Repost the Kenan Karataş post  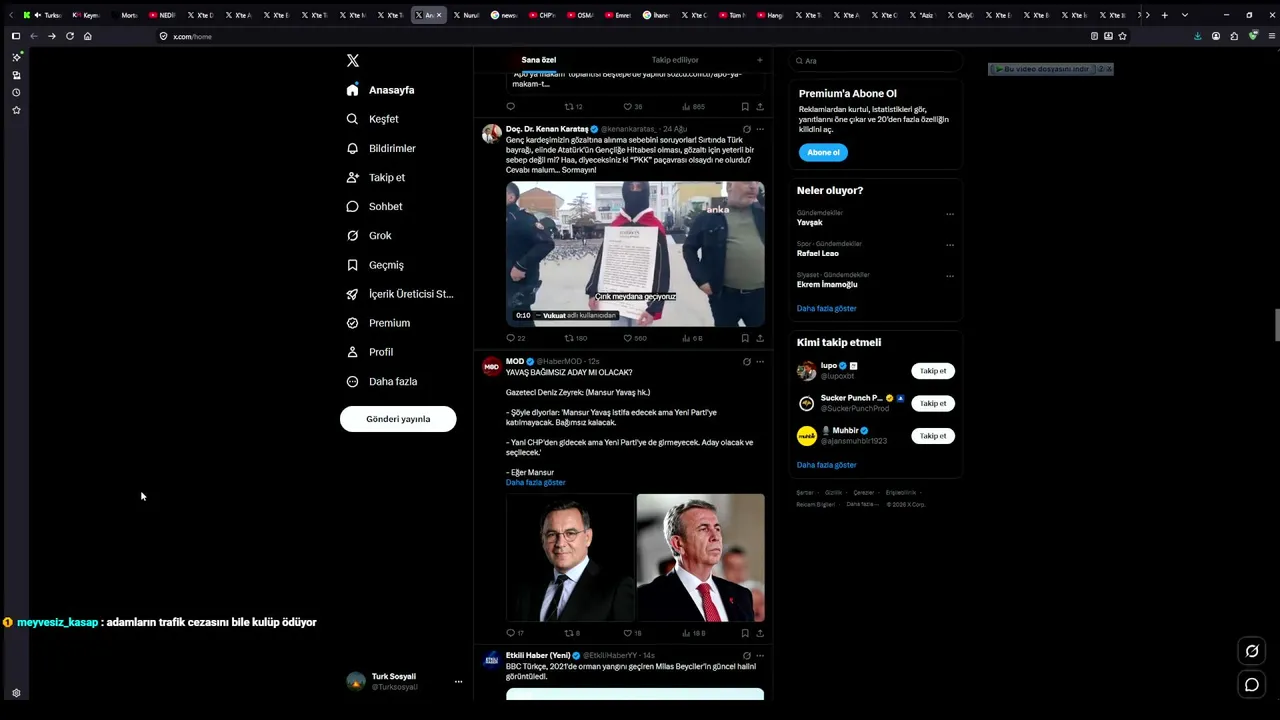pyautogui.click(x=569, y=338)
